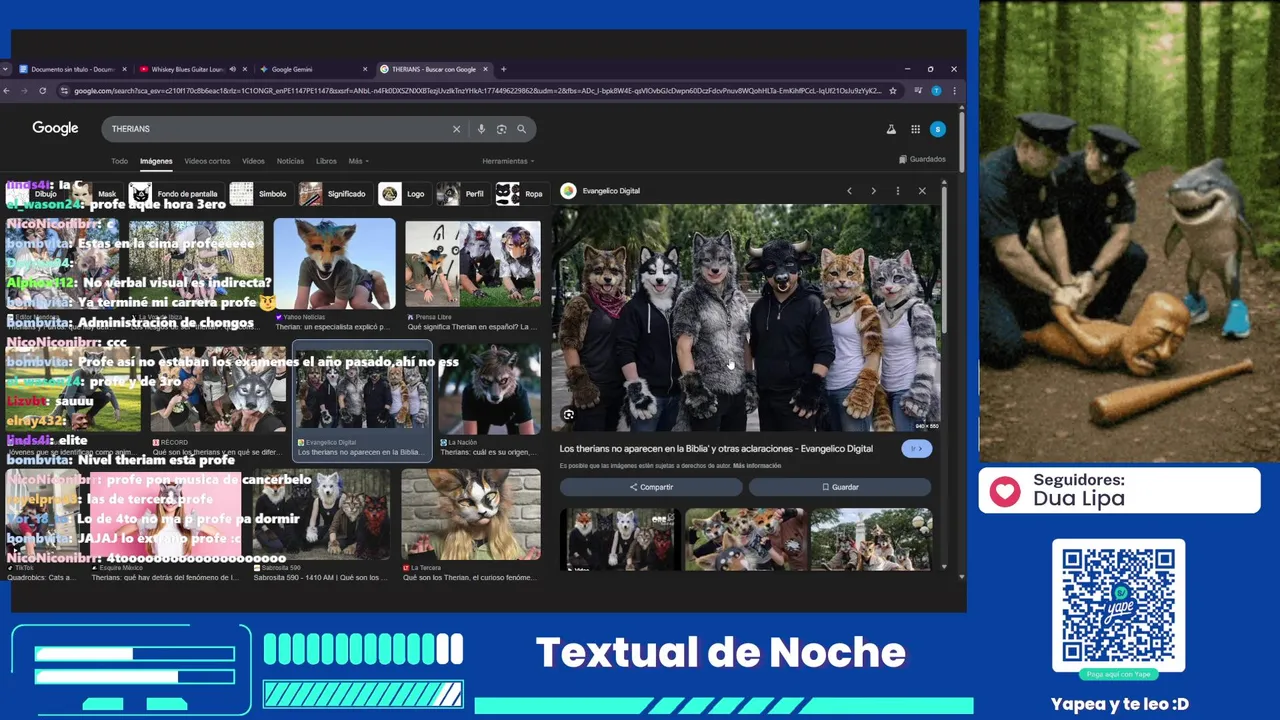
Task: Click the magnifier search icon
Action: (x=521, y=129)
